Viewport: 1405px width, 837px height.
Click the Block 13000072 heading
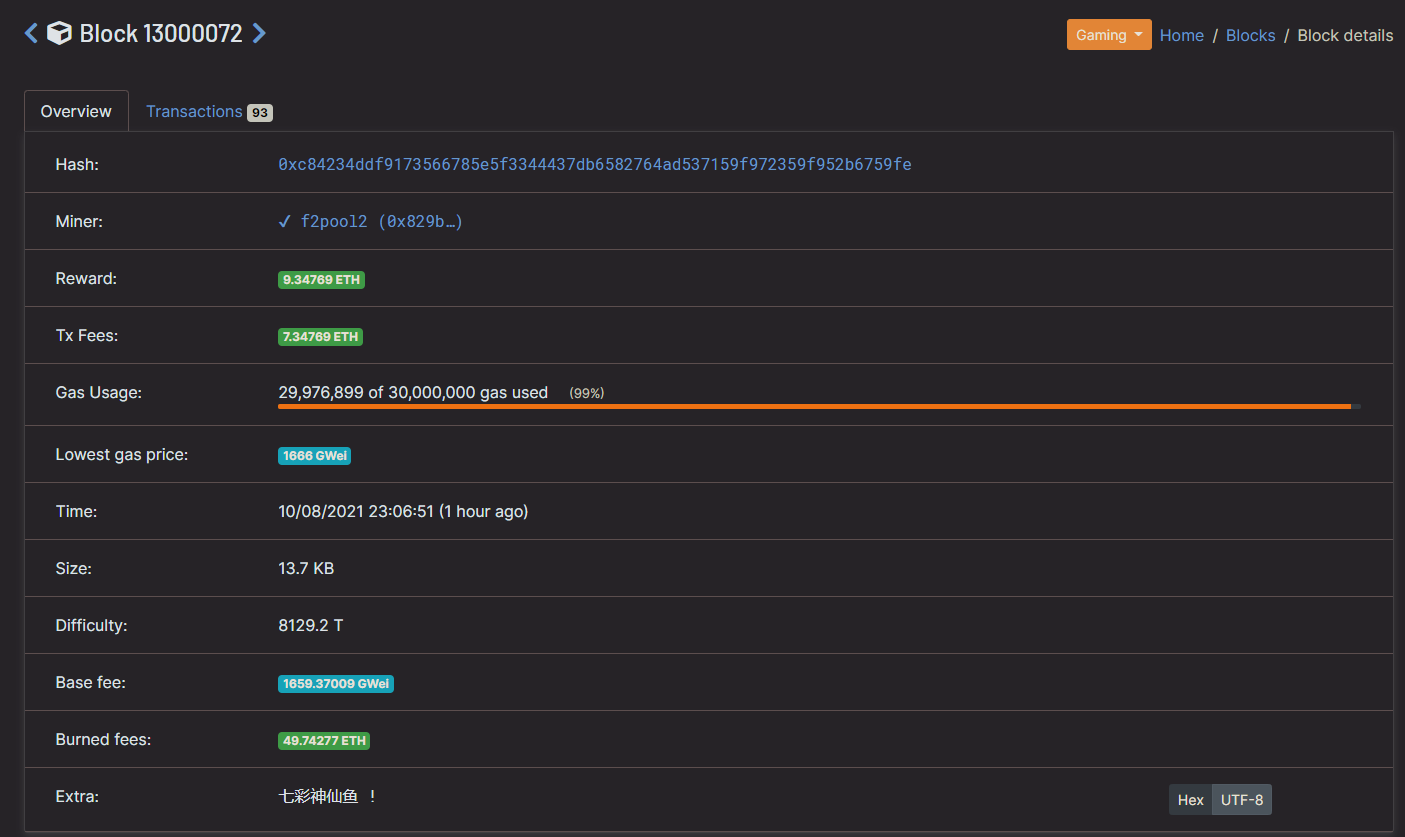click(x=161, y=33)
